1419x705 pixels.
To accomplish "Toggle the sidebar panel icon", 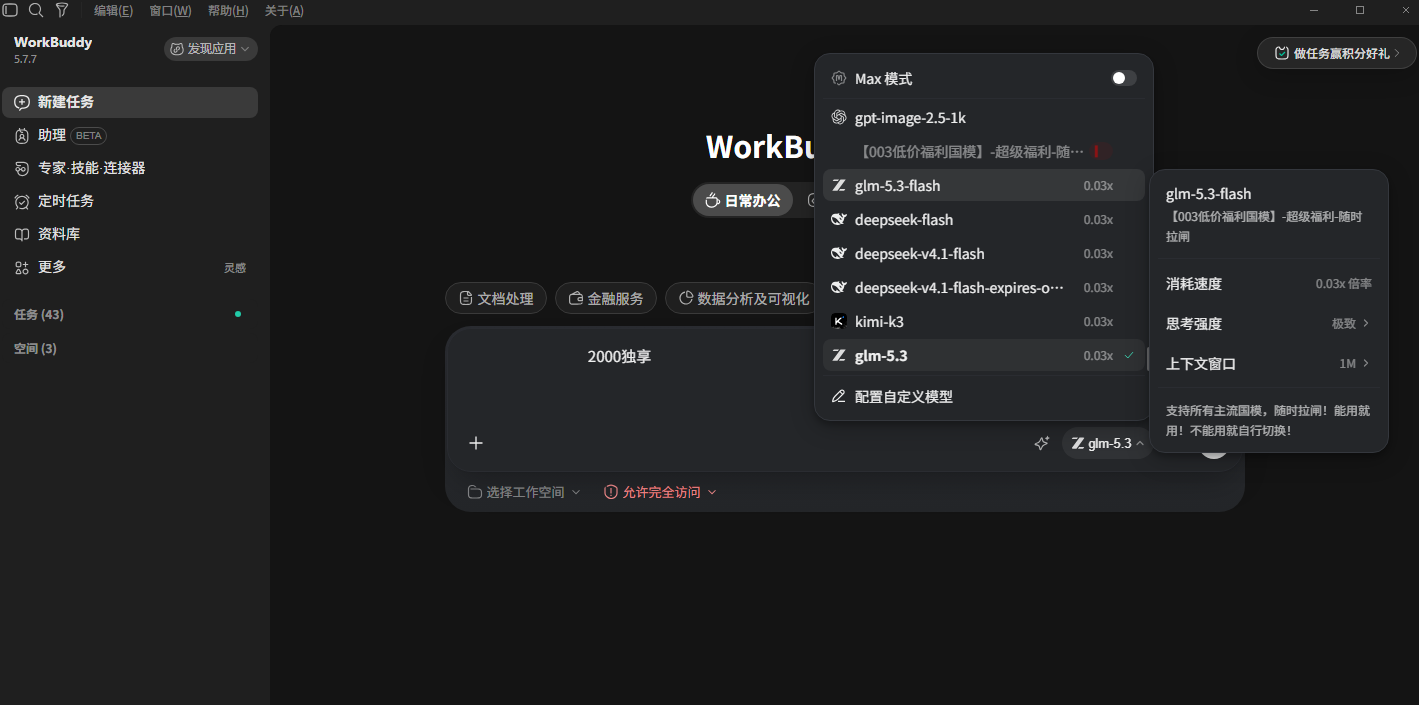I will tap(10, 10).
